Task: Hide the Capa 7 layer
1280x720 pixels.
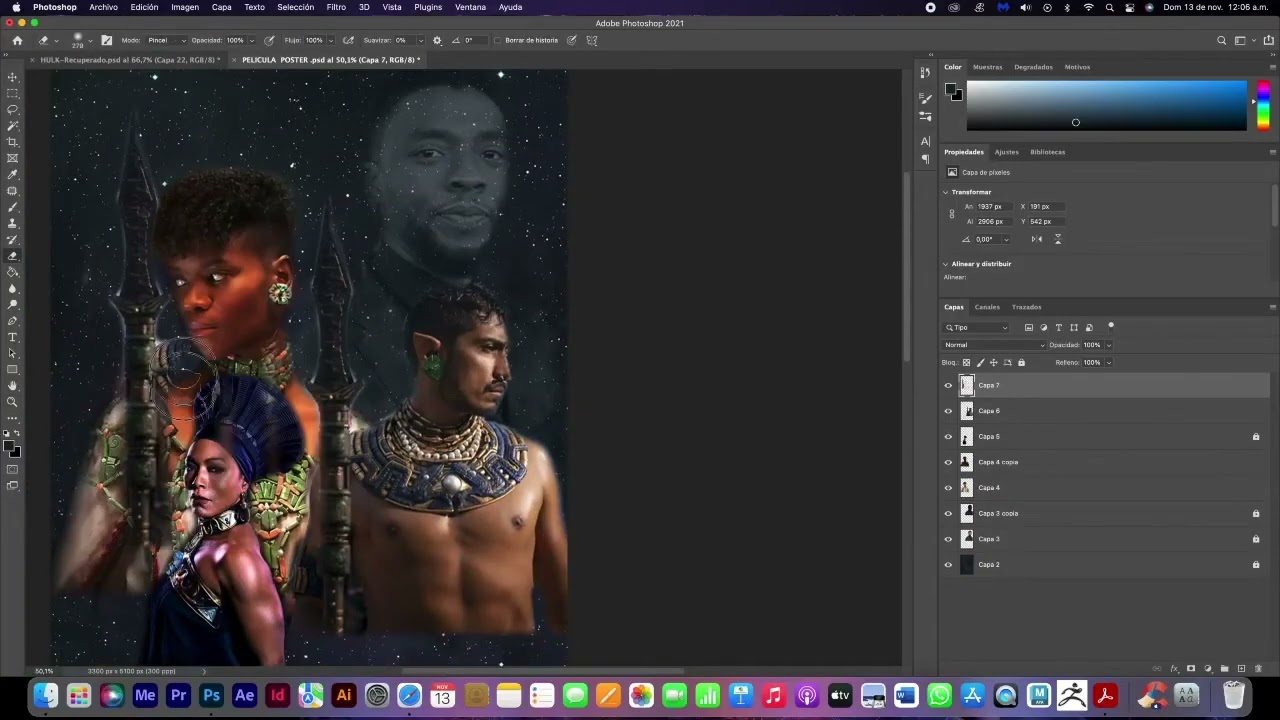Action: [x=948, y=385]
